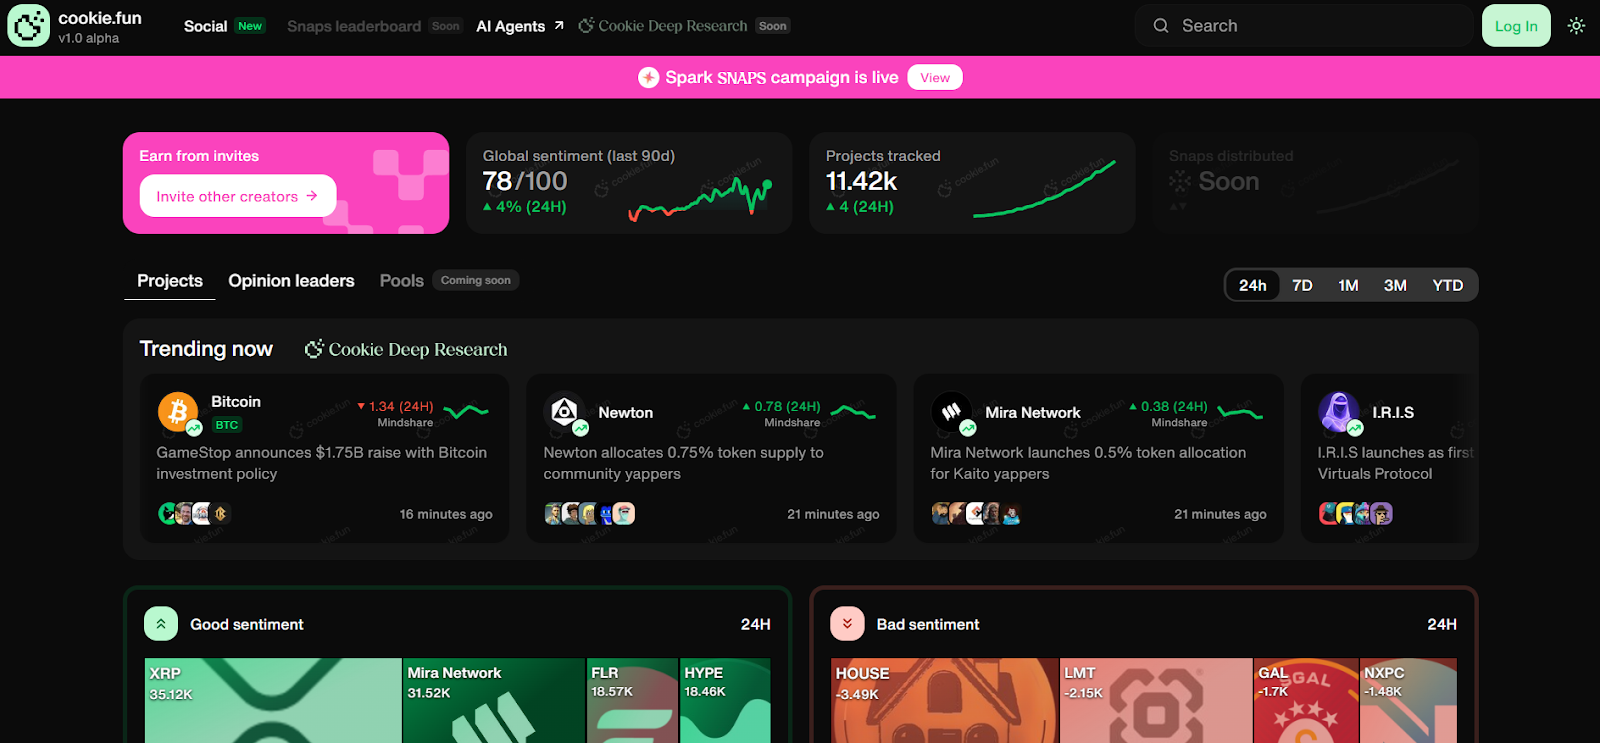Click the Good sentiment up-chevron icon
The width and height of the screenshot is (1600, 743).
(x=161, y=624)
